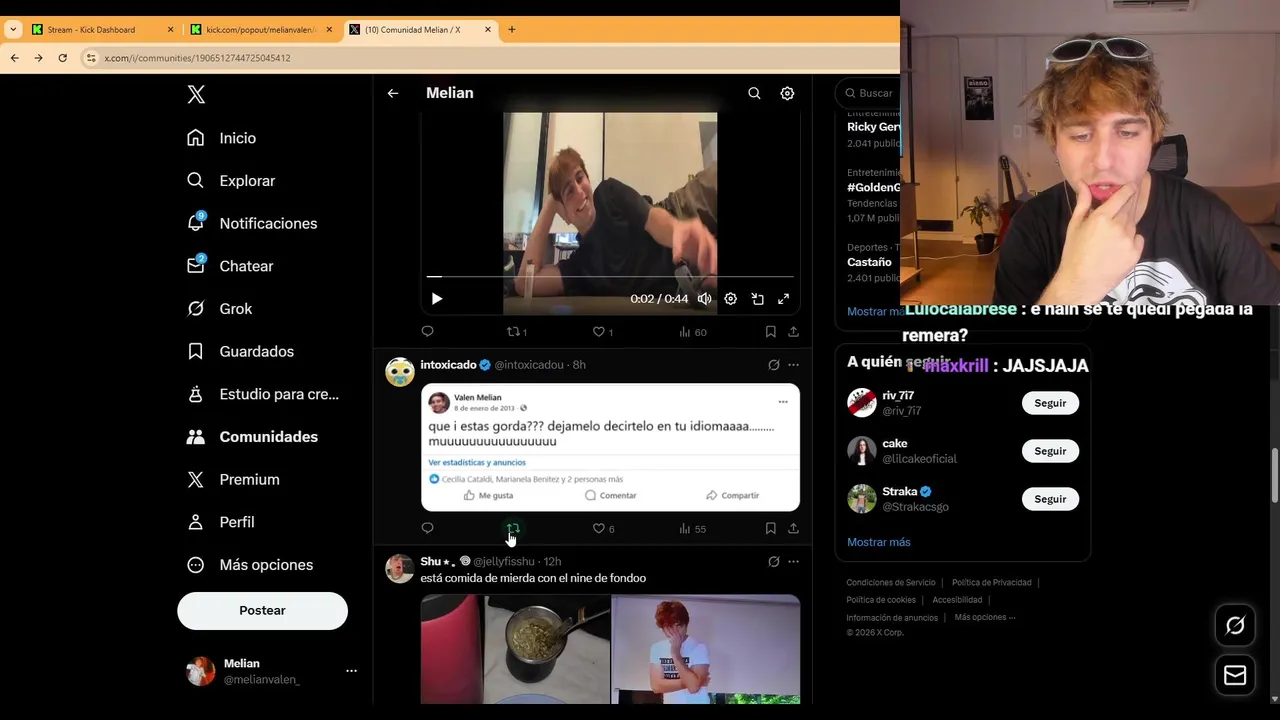Mute the video volume
Image resolution: width=1280 pixels, height=720 pixels.
click(704, 299)
